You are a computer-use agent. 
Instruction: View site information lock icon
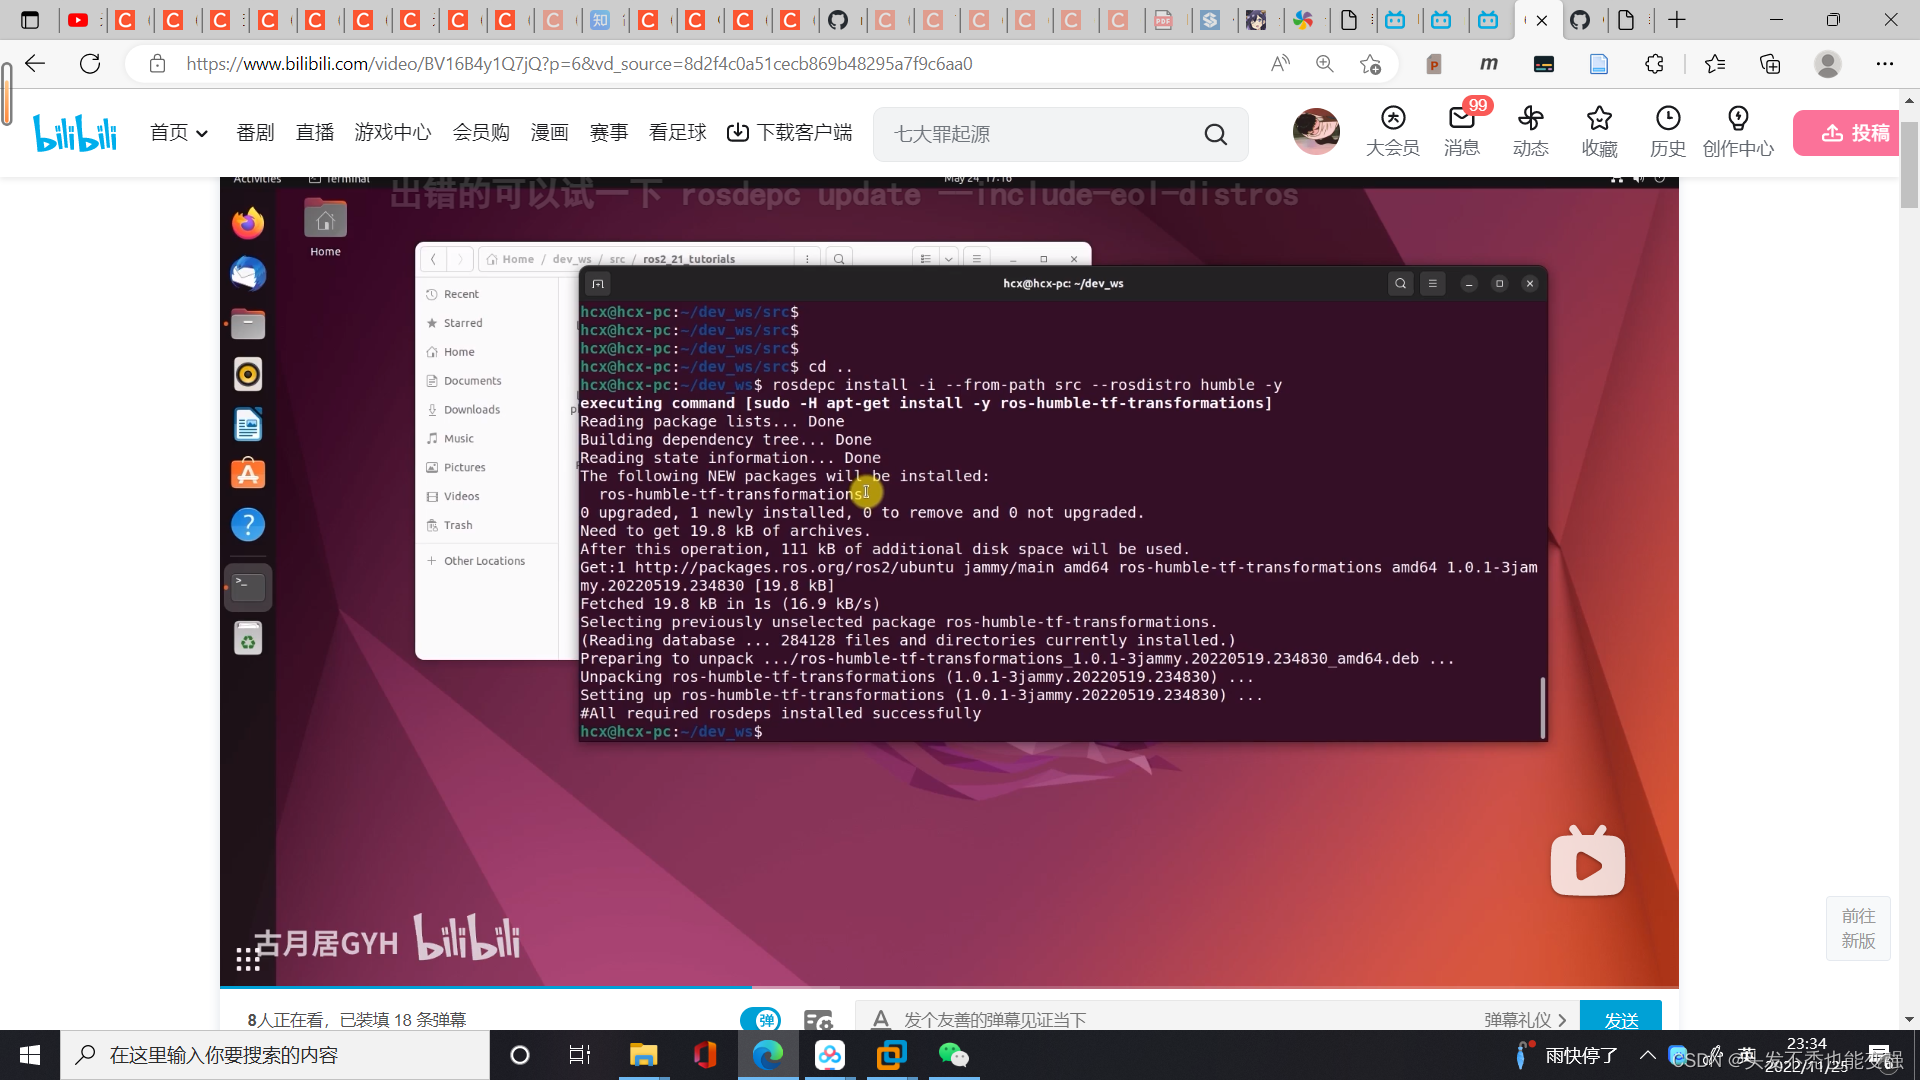click(157, 64)
